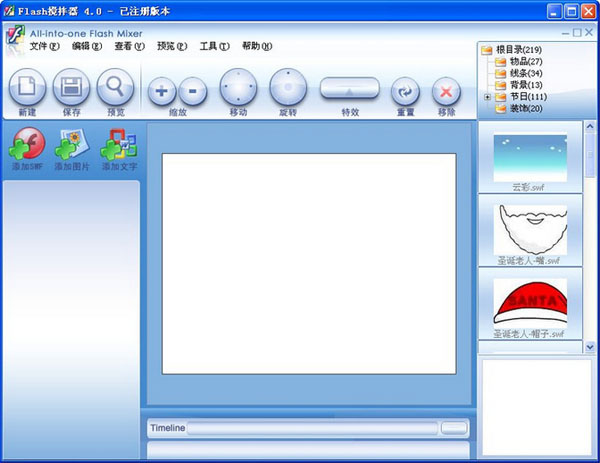This screenshot has width=600, height=463.
Task: Click the thumbnail list scroll-up arrow
Action: point(590,126)
